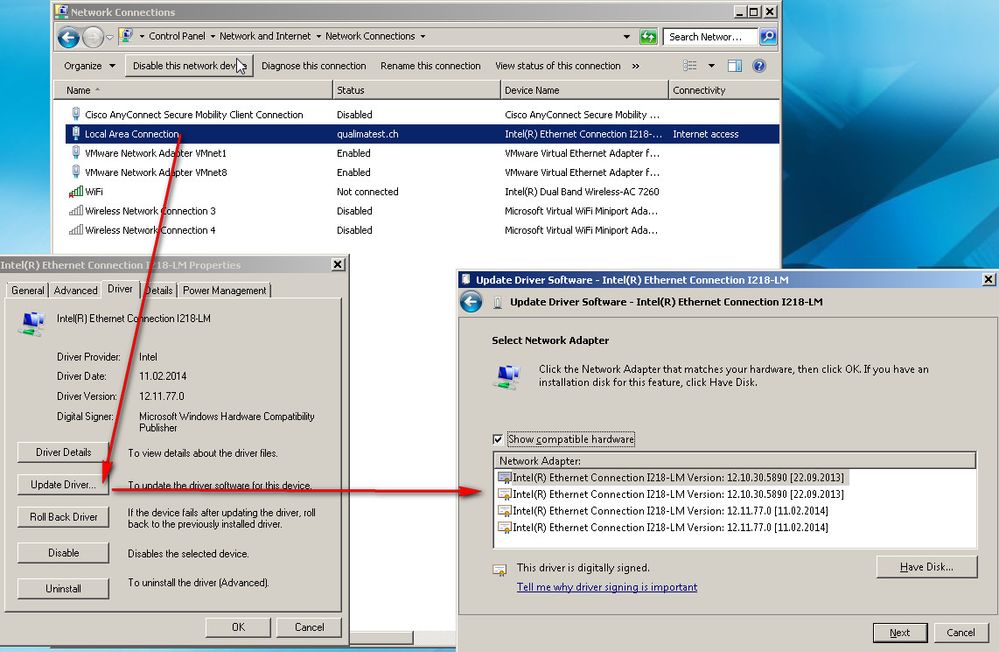Toggle the preview pane icon
Screen dimensions: 999x652
click(735, 66)
